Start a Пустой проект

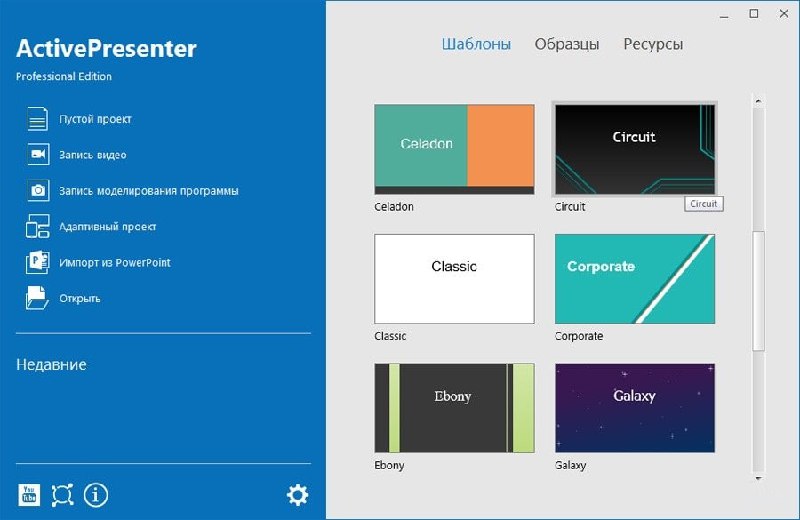tap(95, 119)
